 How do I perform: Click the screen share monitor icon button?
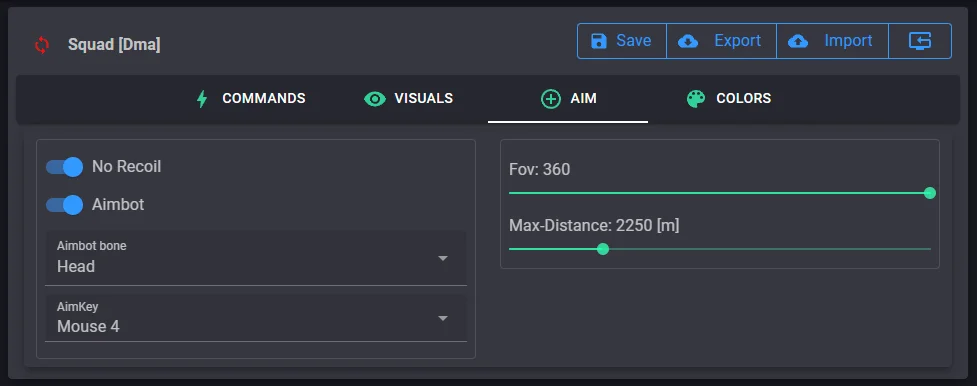coord(920,41)
